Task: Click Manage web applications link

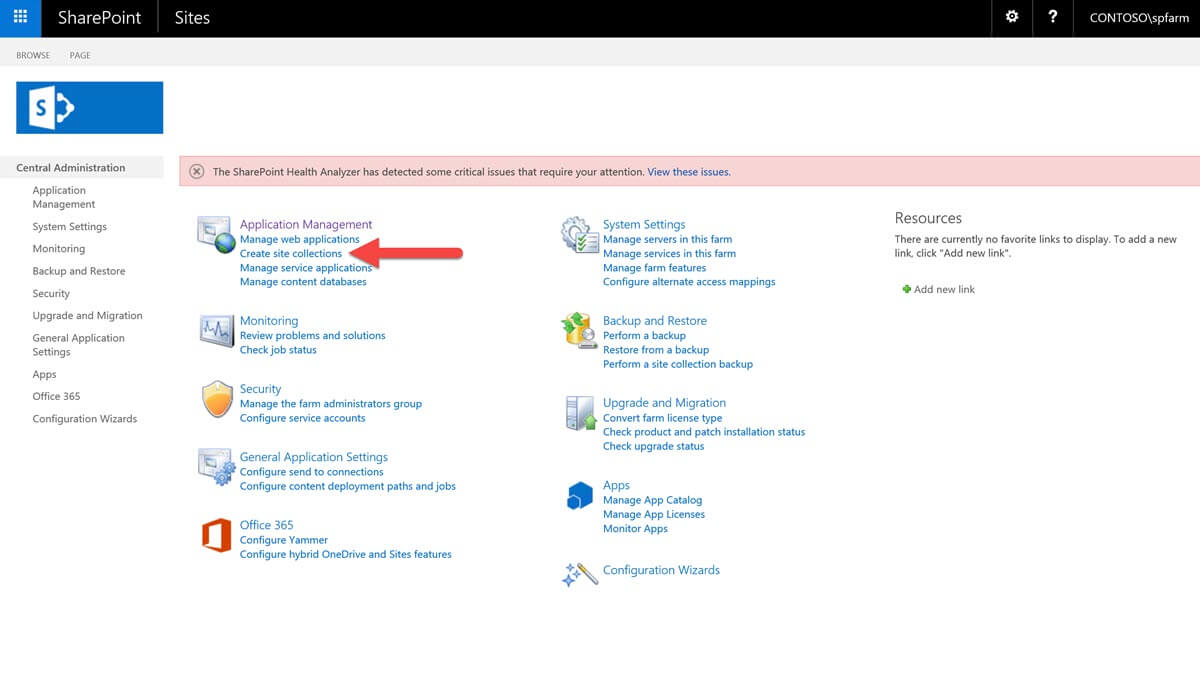Action: coord(299,240)
